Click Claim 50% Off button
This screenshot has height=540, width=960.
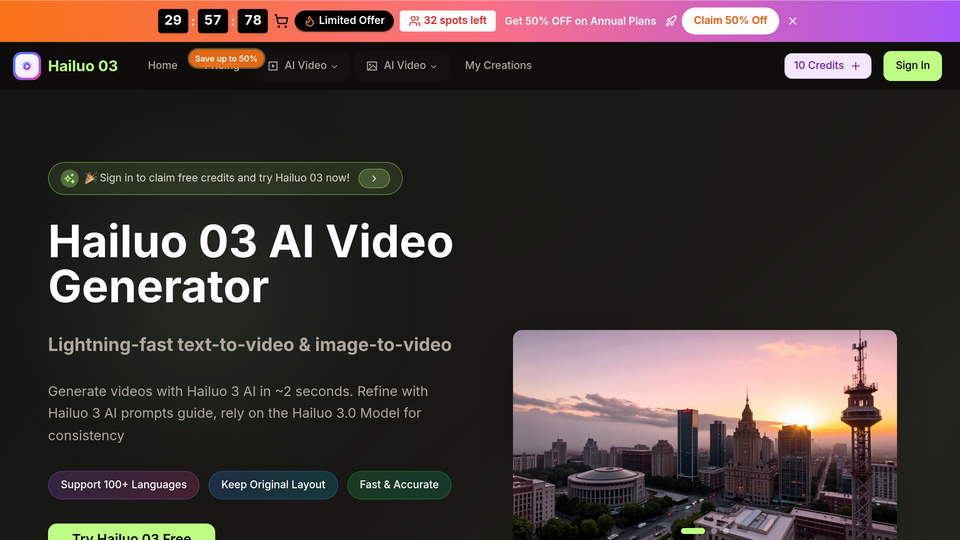point(730,21)
